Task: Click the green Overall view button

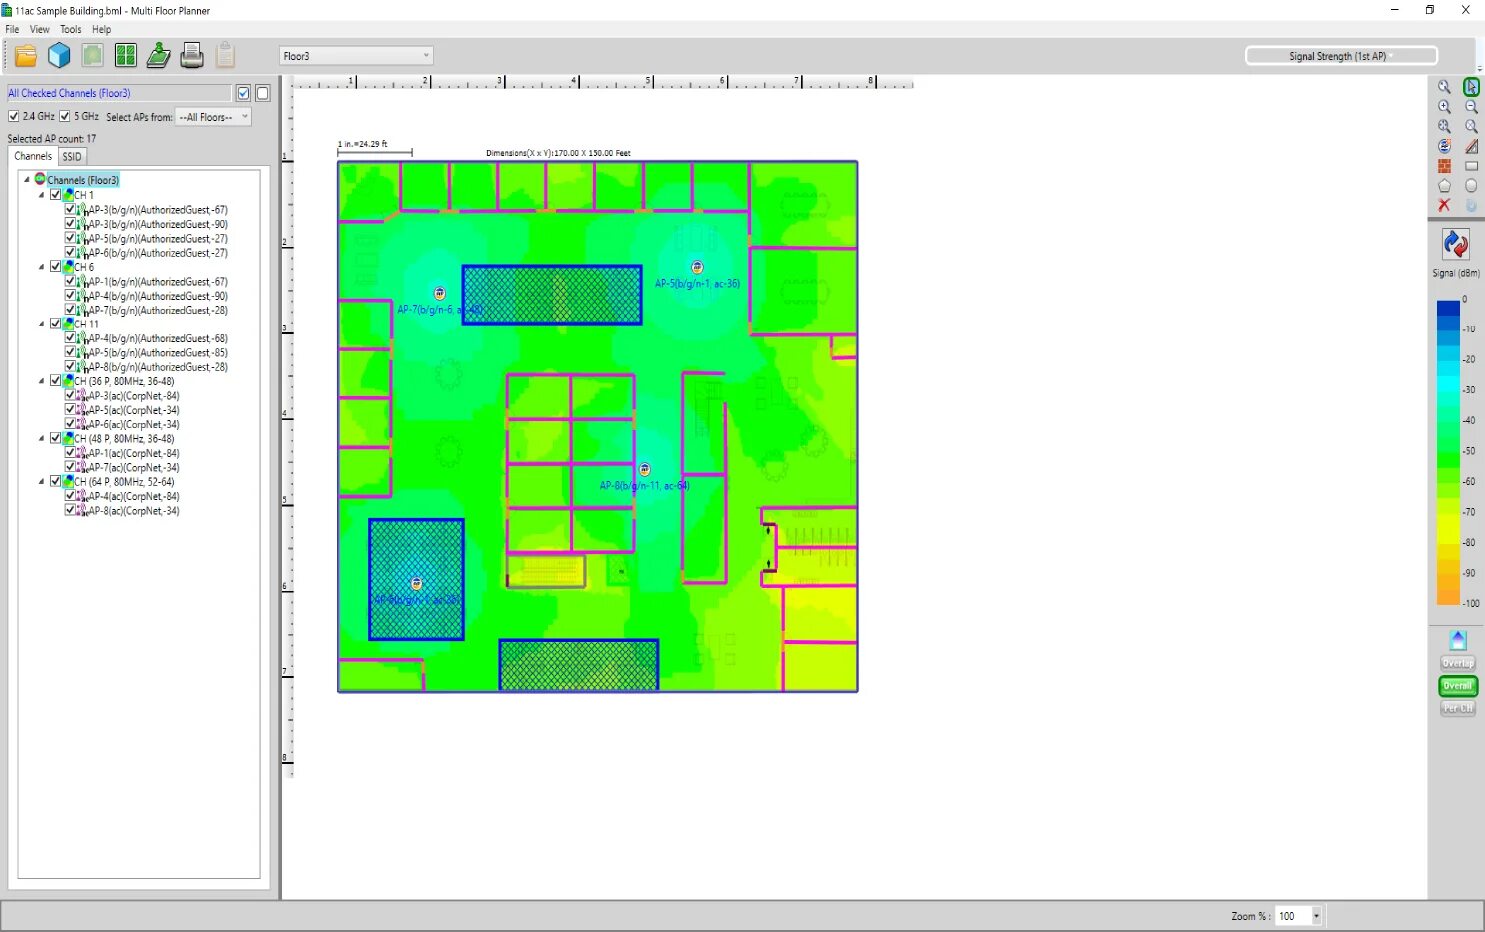Action: point(1458,686)
